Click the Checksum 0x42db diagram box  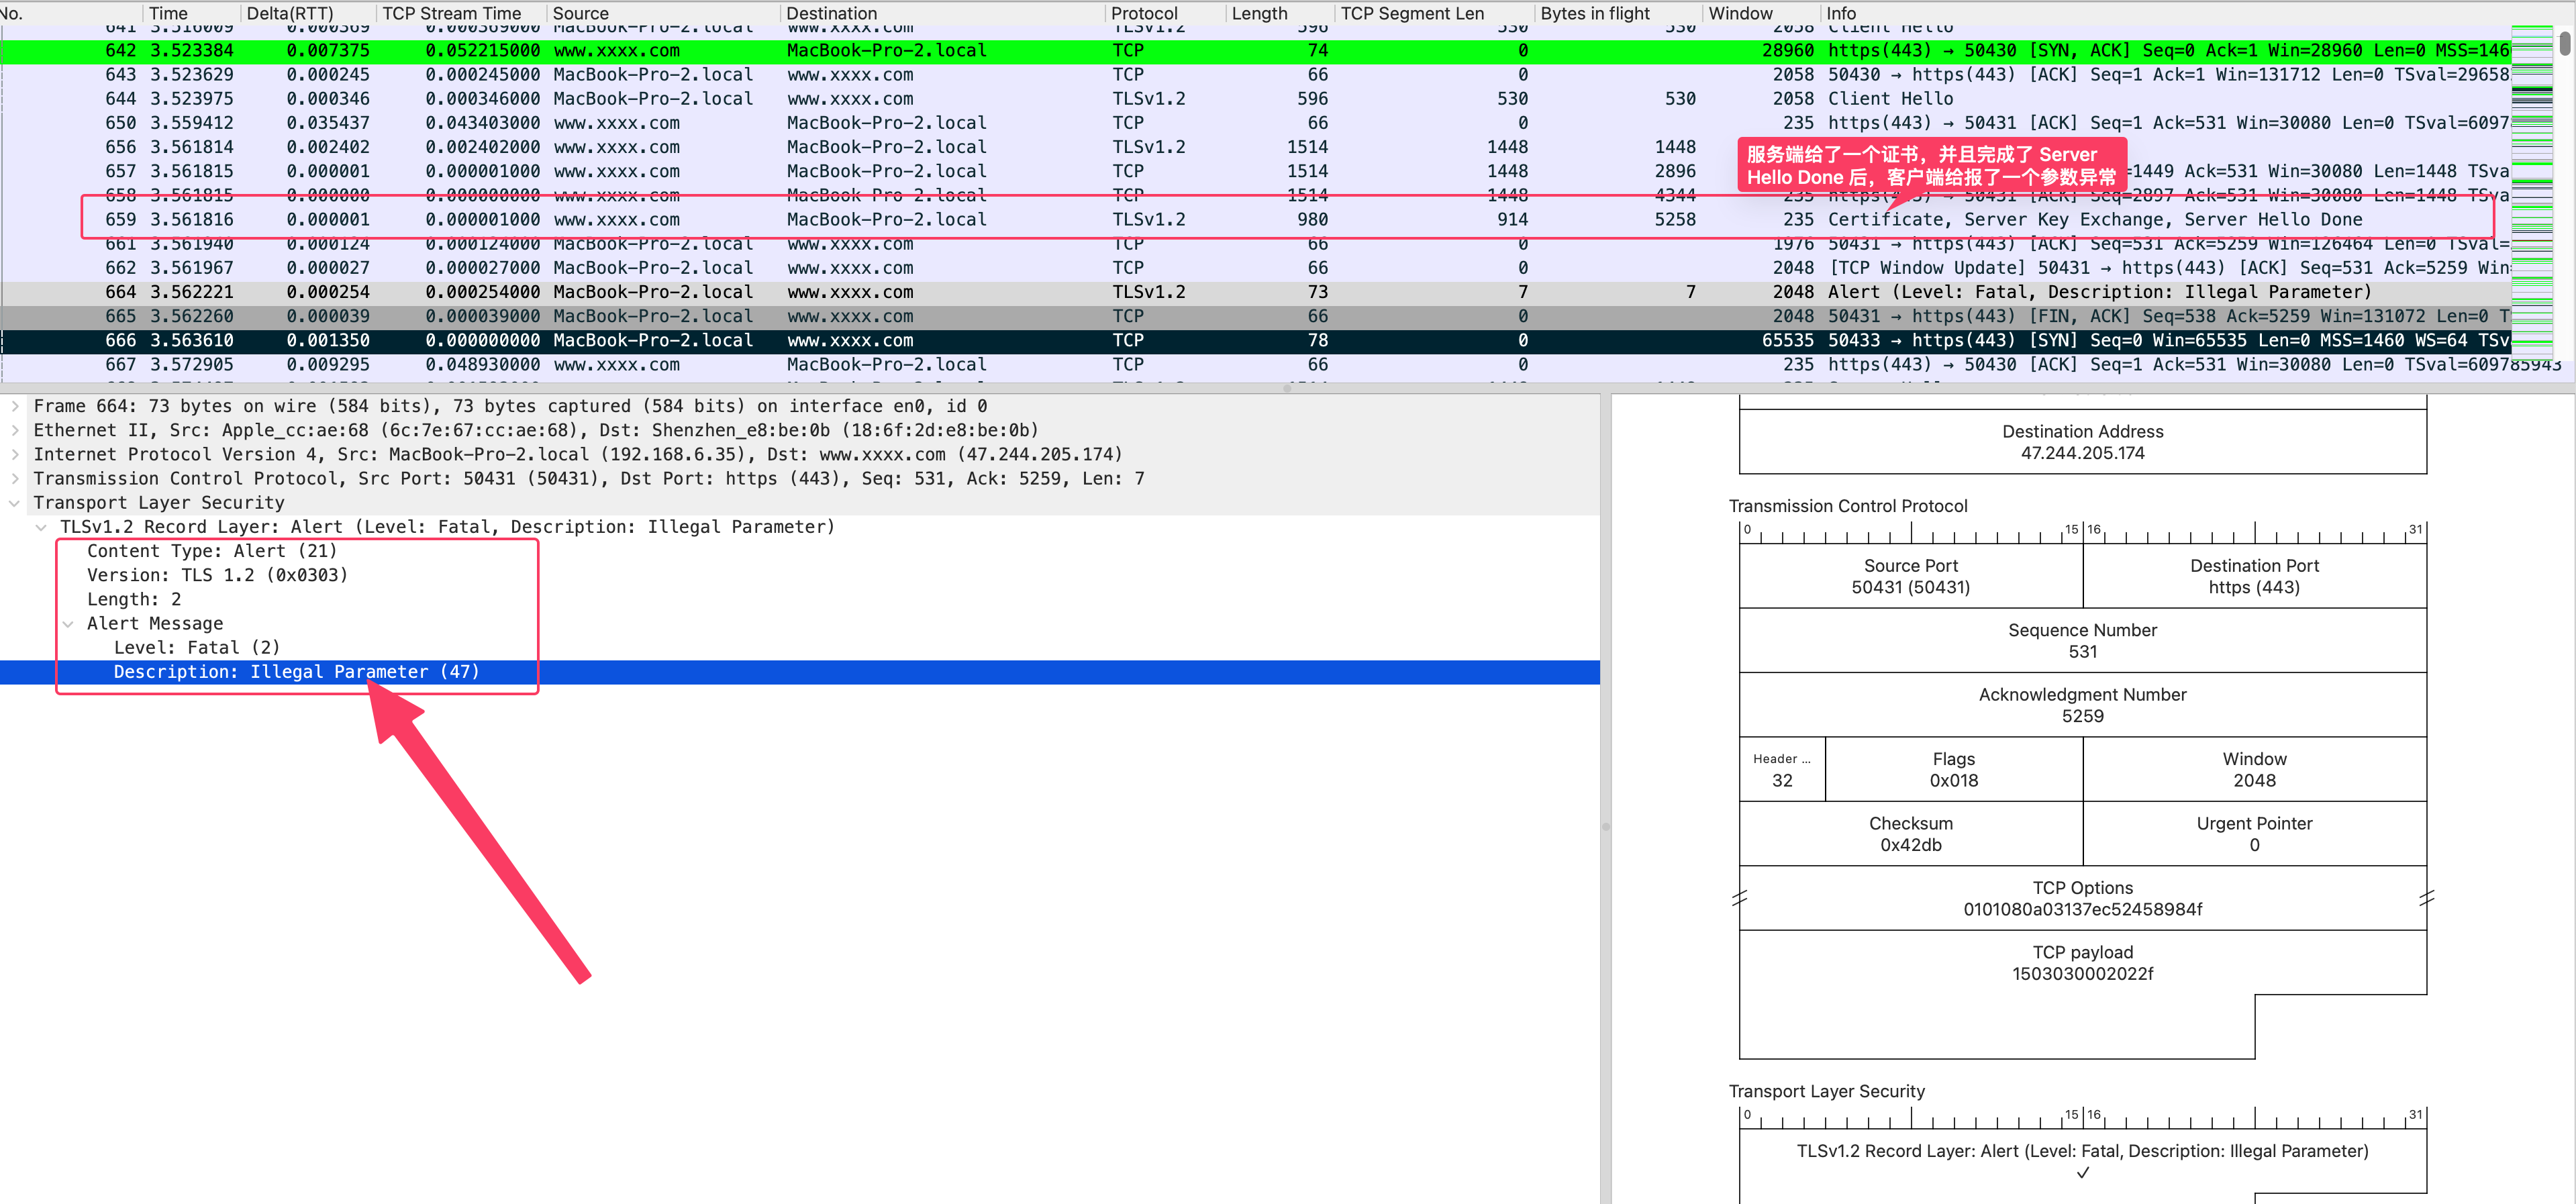(x=1910, y=834)
